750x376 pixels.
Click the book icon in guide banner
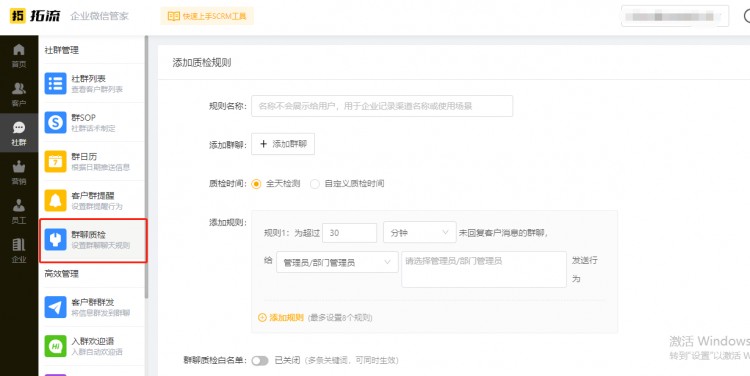(173, 16)
